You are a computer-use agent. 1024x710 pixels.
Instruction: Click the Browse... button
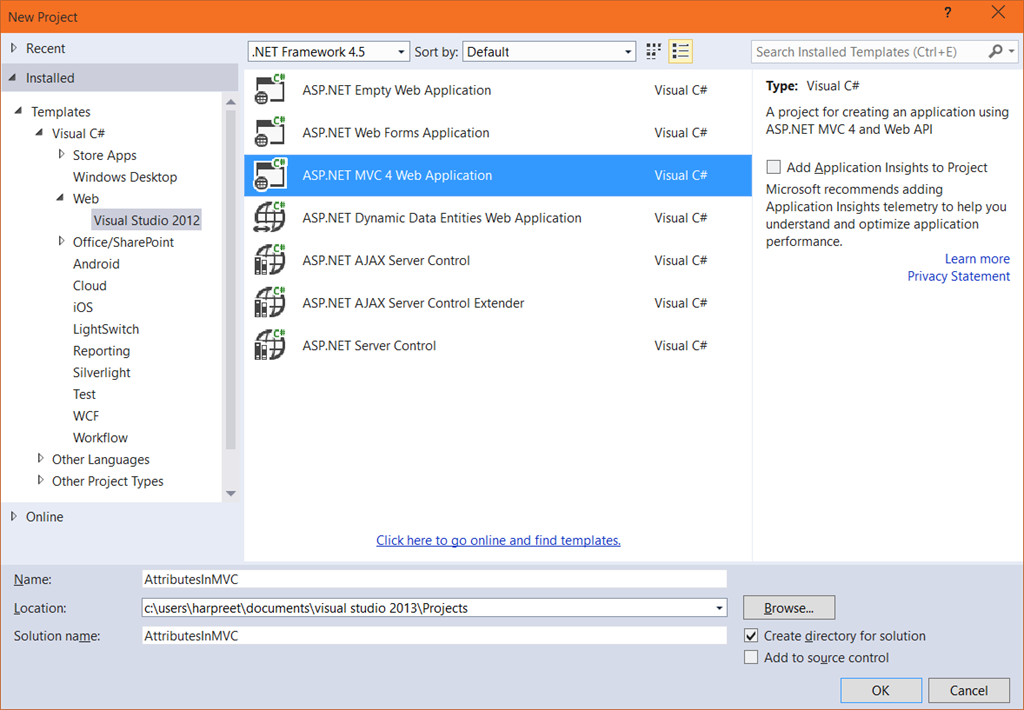click(789, 607)
